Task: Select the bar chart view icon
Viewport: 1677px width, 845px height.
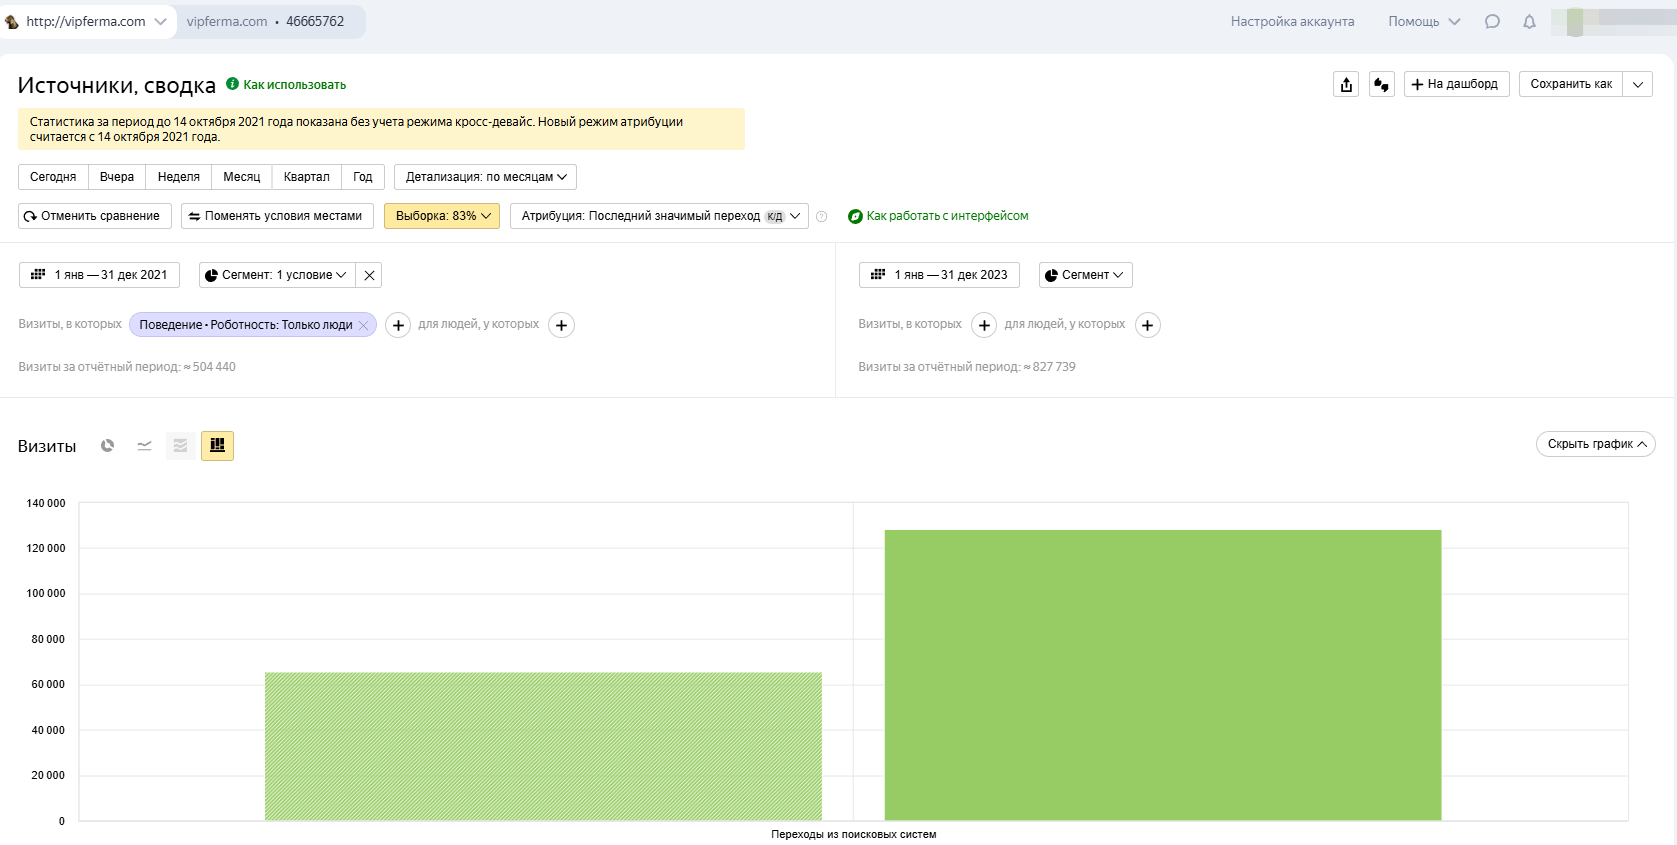Action: [217, 446]
